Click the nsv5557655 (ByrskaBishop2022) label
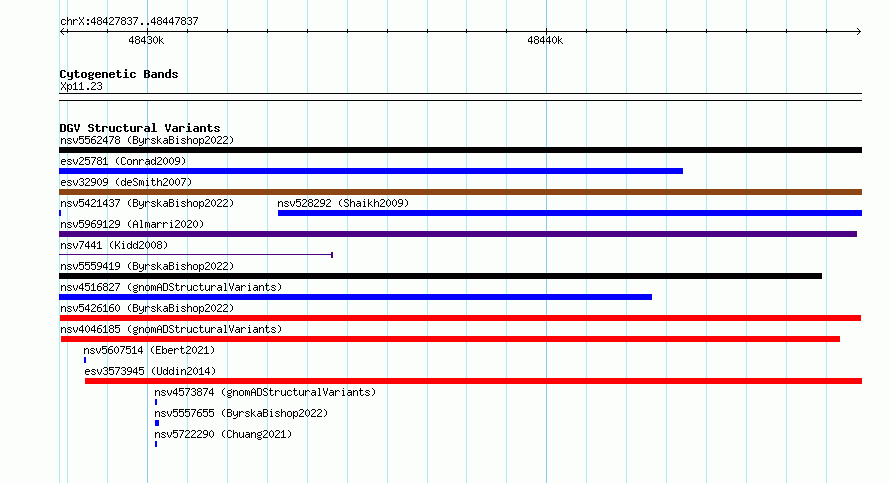The width and height of the screenshot is (890, 483). 241,413
